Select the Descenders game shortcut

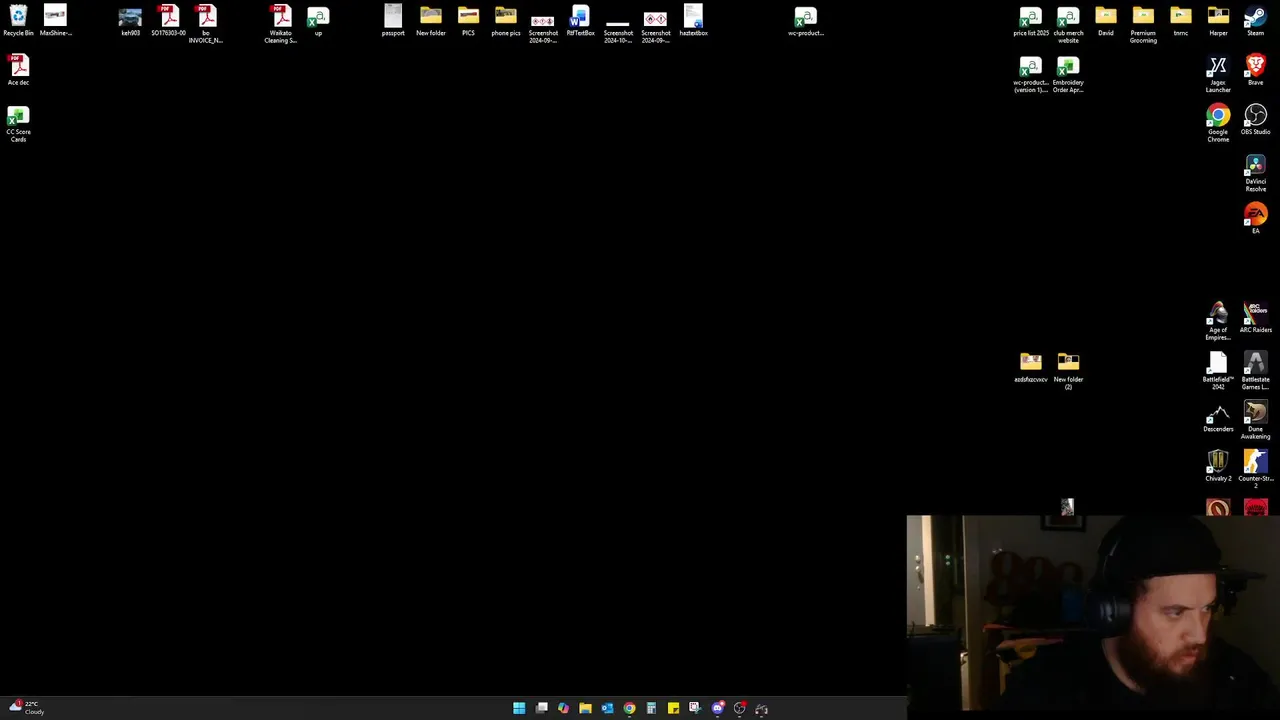pyautogui.click(x=1218, y=417)
